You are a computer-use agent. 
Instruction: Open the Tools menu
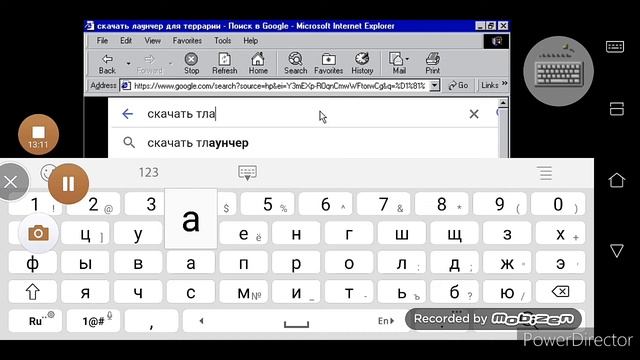tap(222, 41)
